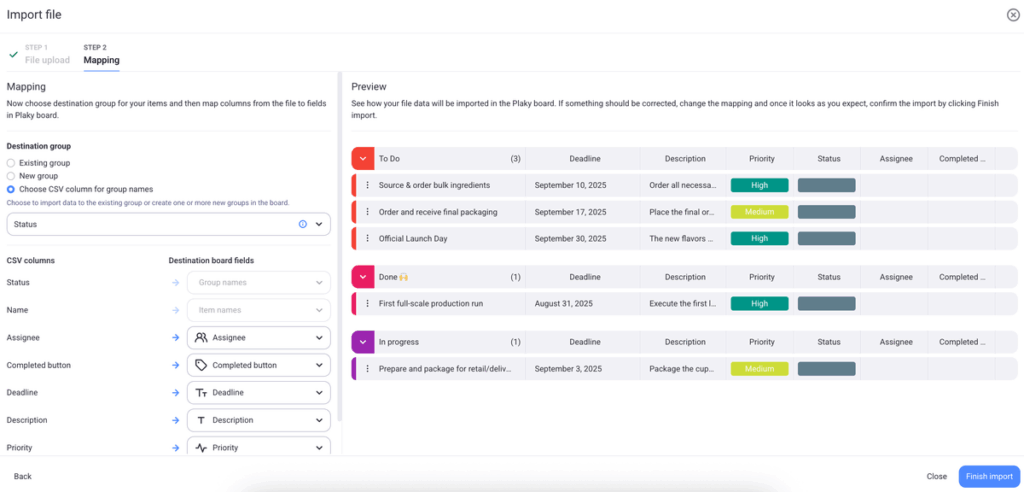1024x492 pixels.
Task: Collapse the In progress group
Action: pos(362,342)
